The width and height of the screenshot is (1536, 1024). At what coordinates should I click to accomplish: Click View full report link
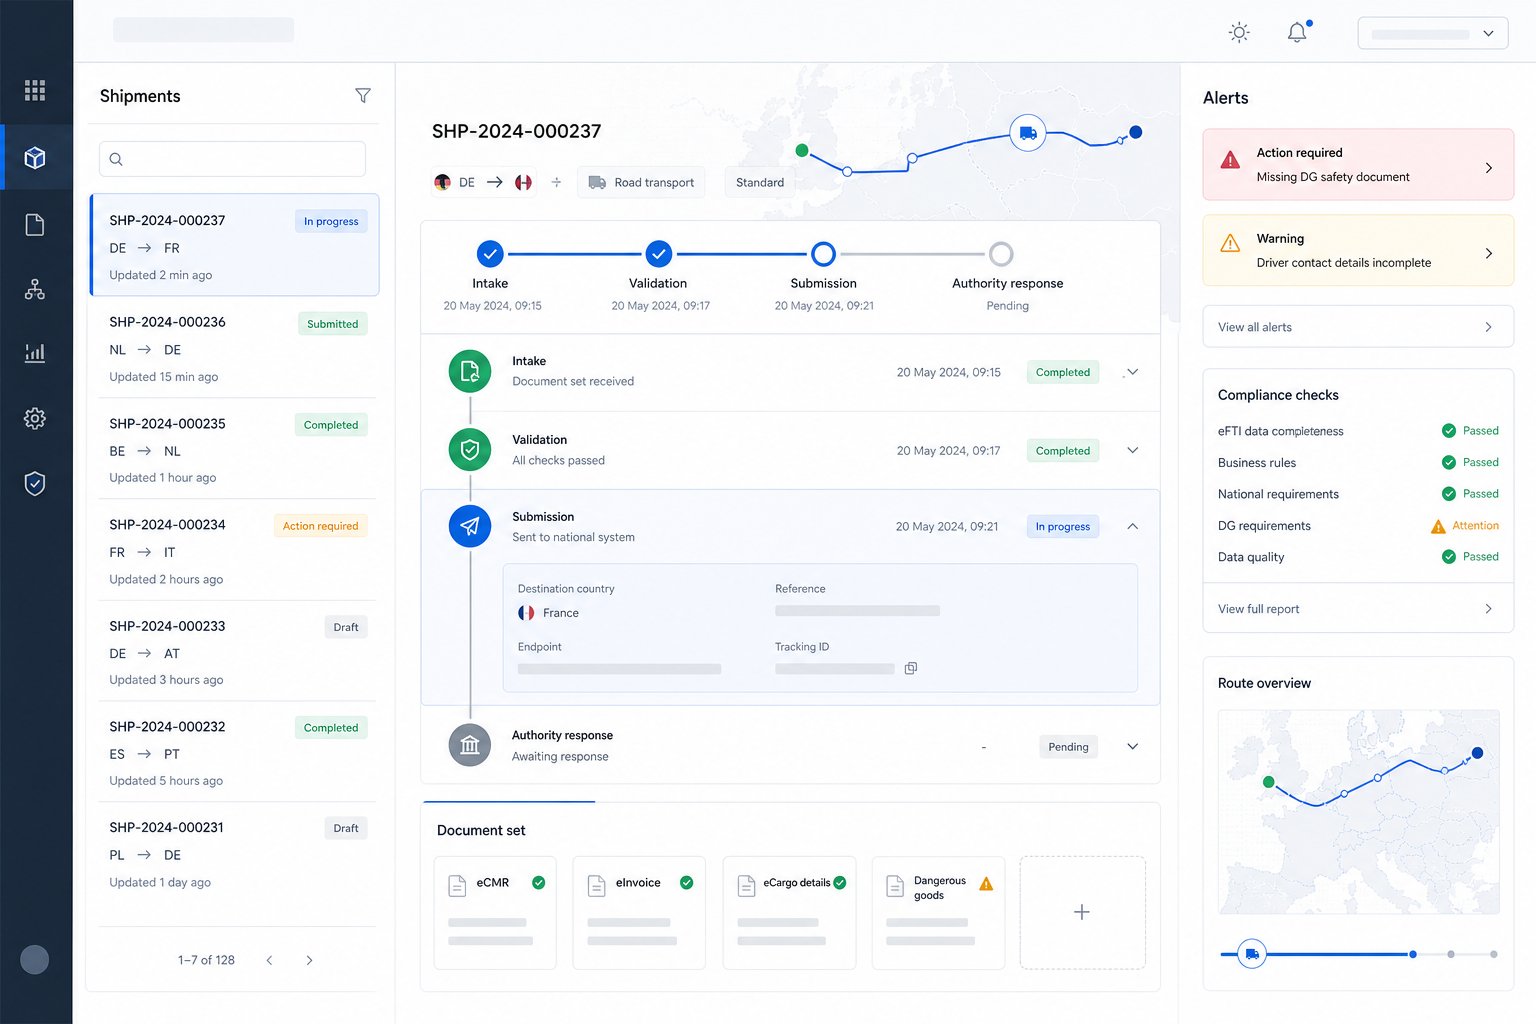[x=1358, y=609]
